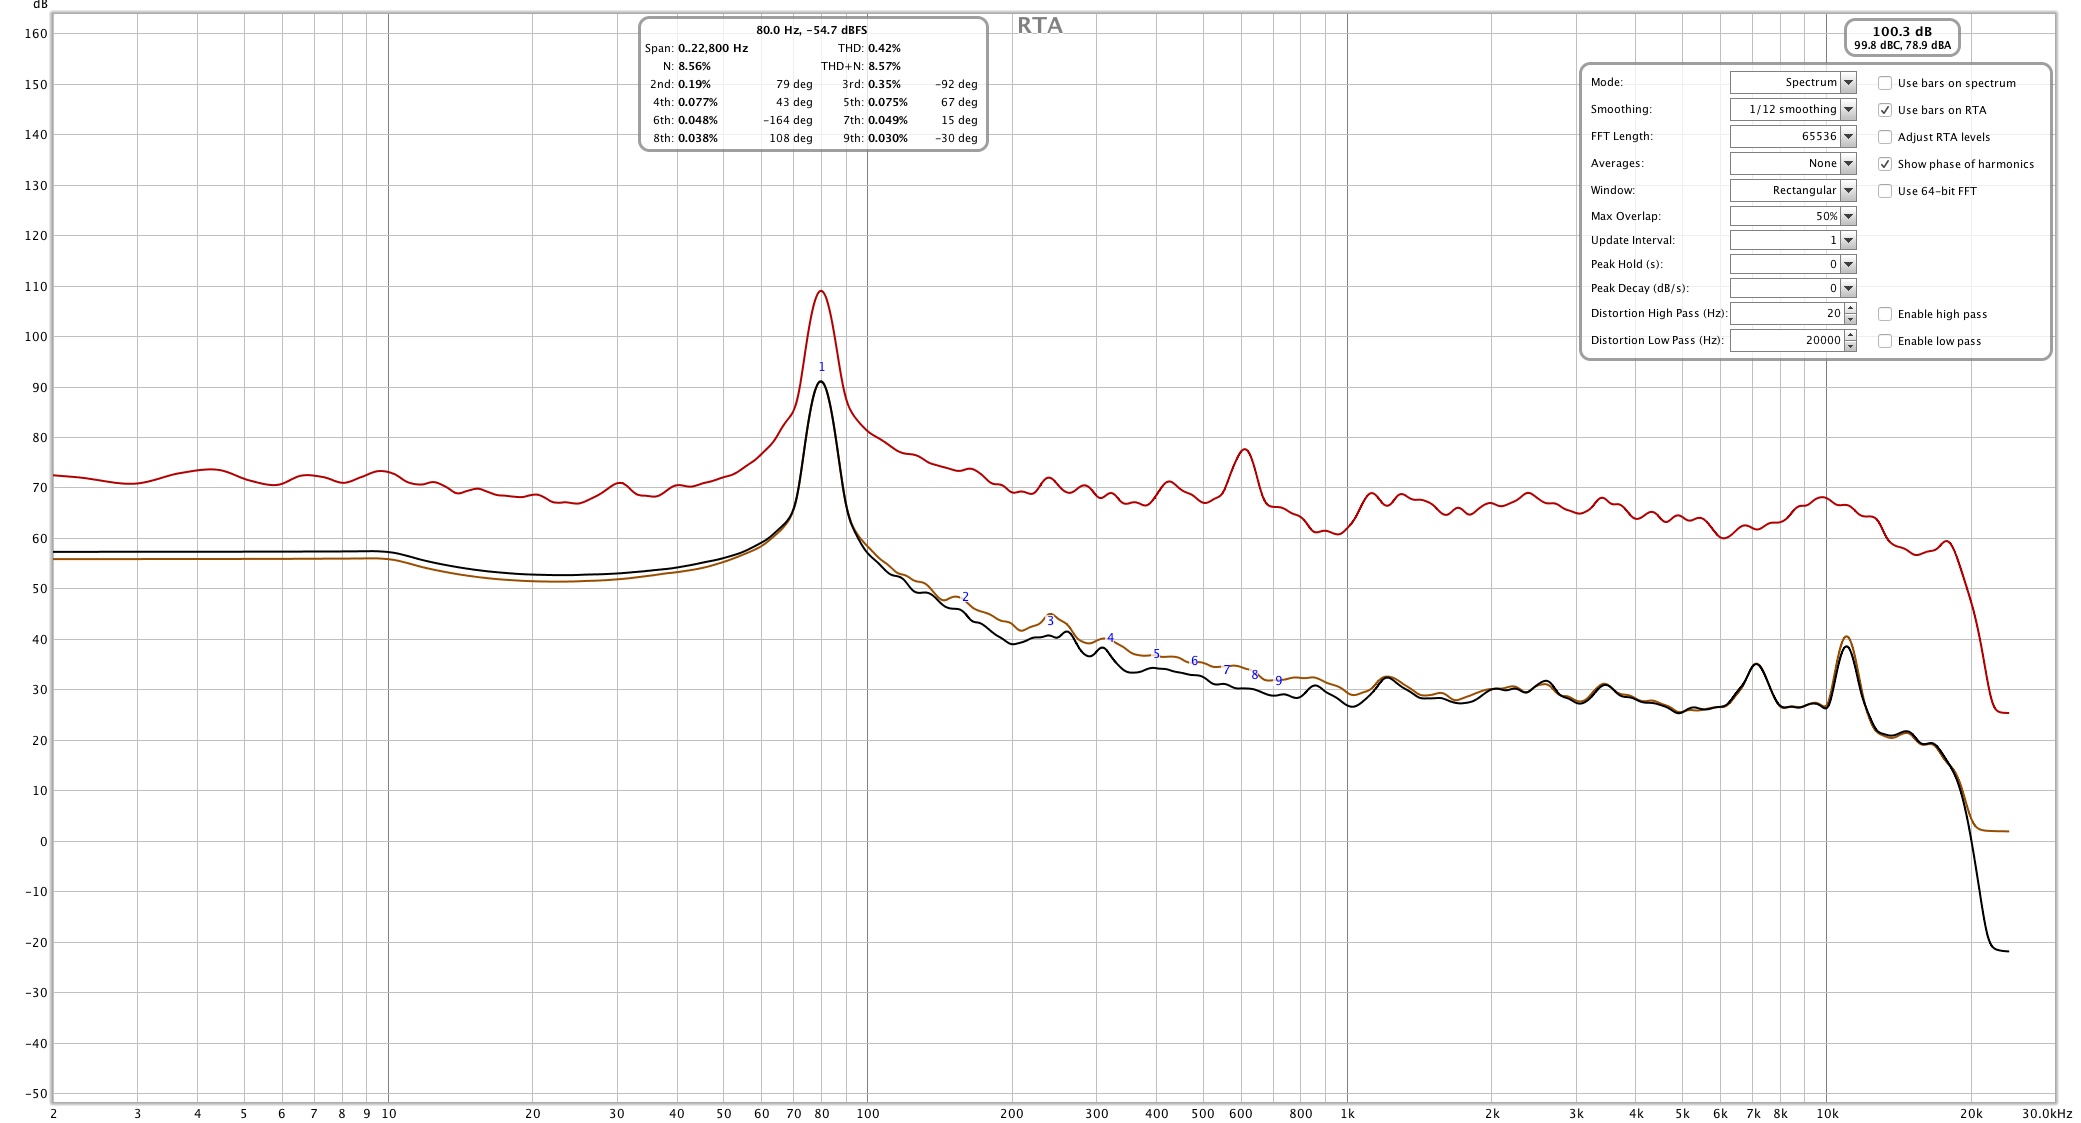
Task: Decrease Distortion High Pass with down arrow
Action: 1850,319
